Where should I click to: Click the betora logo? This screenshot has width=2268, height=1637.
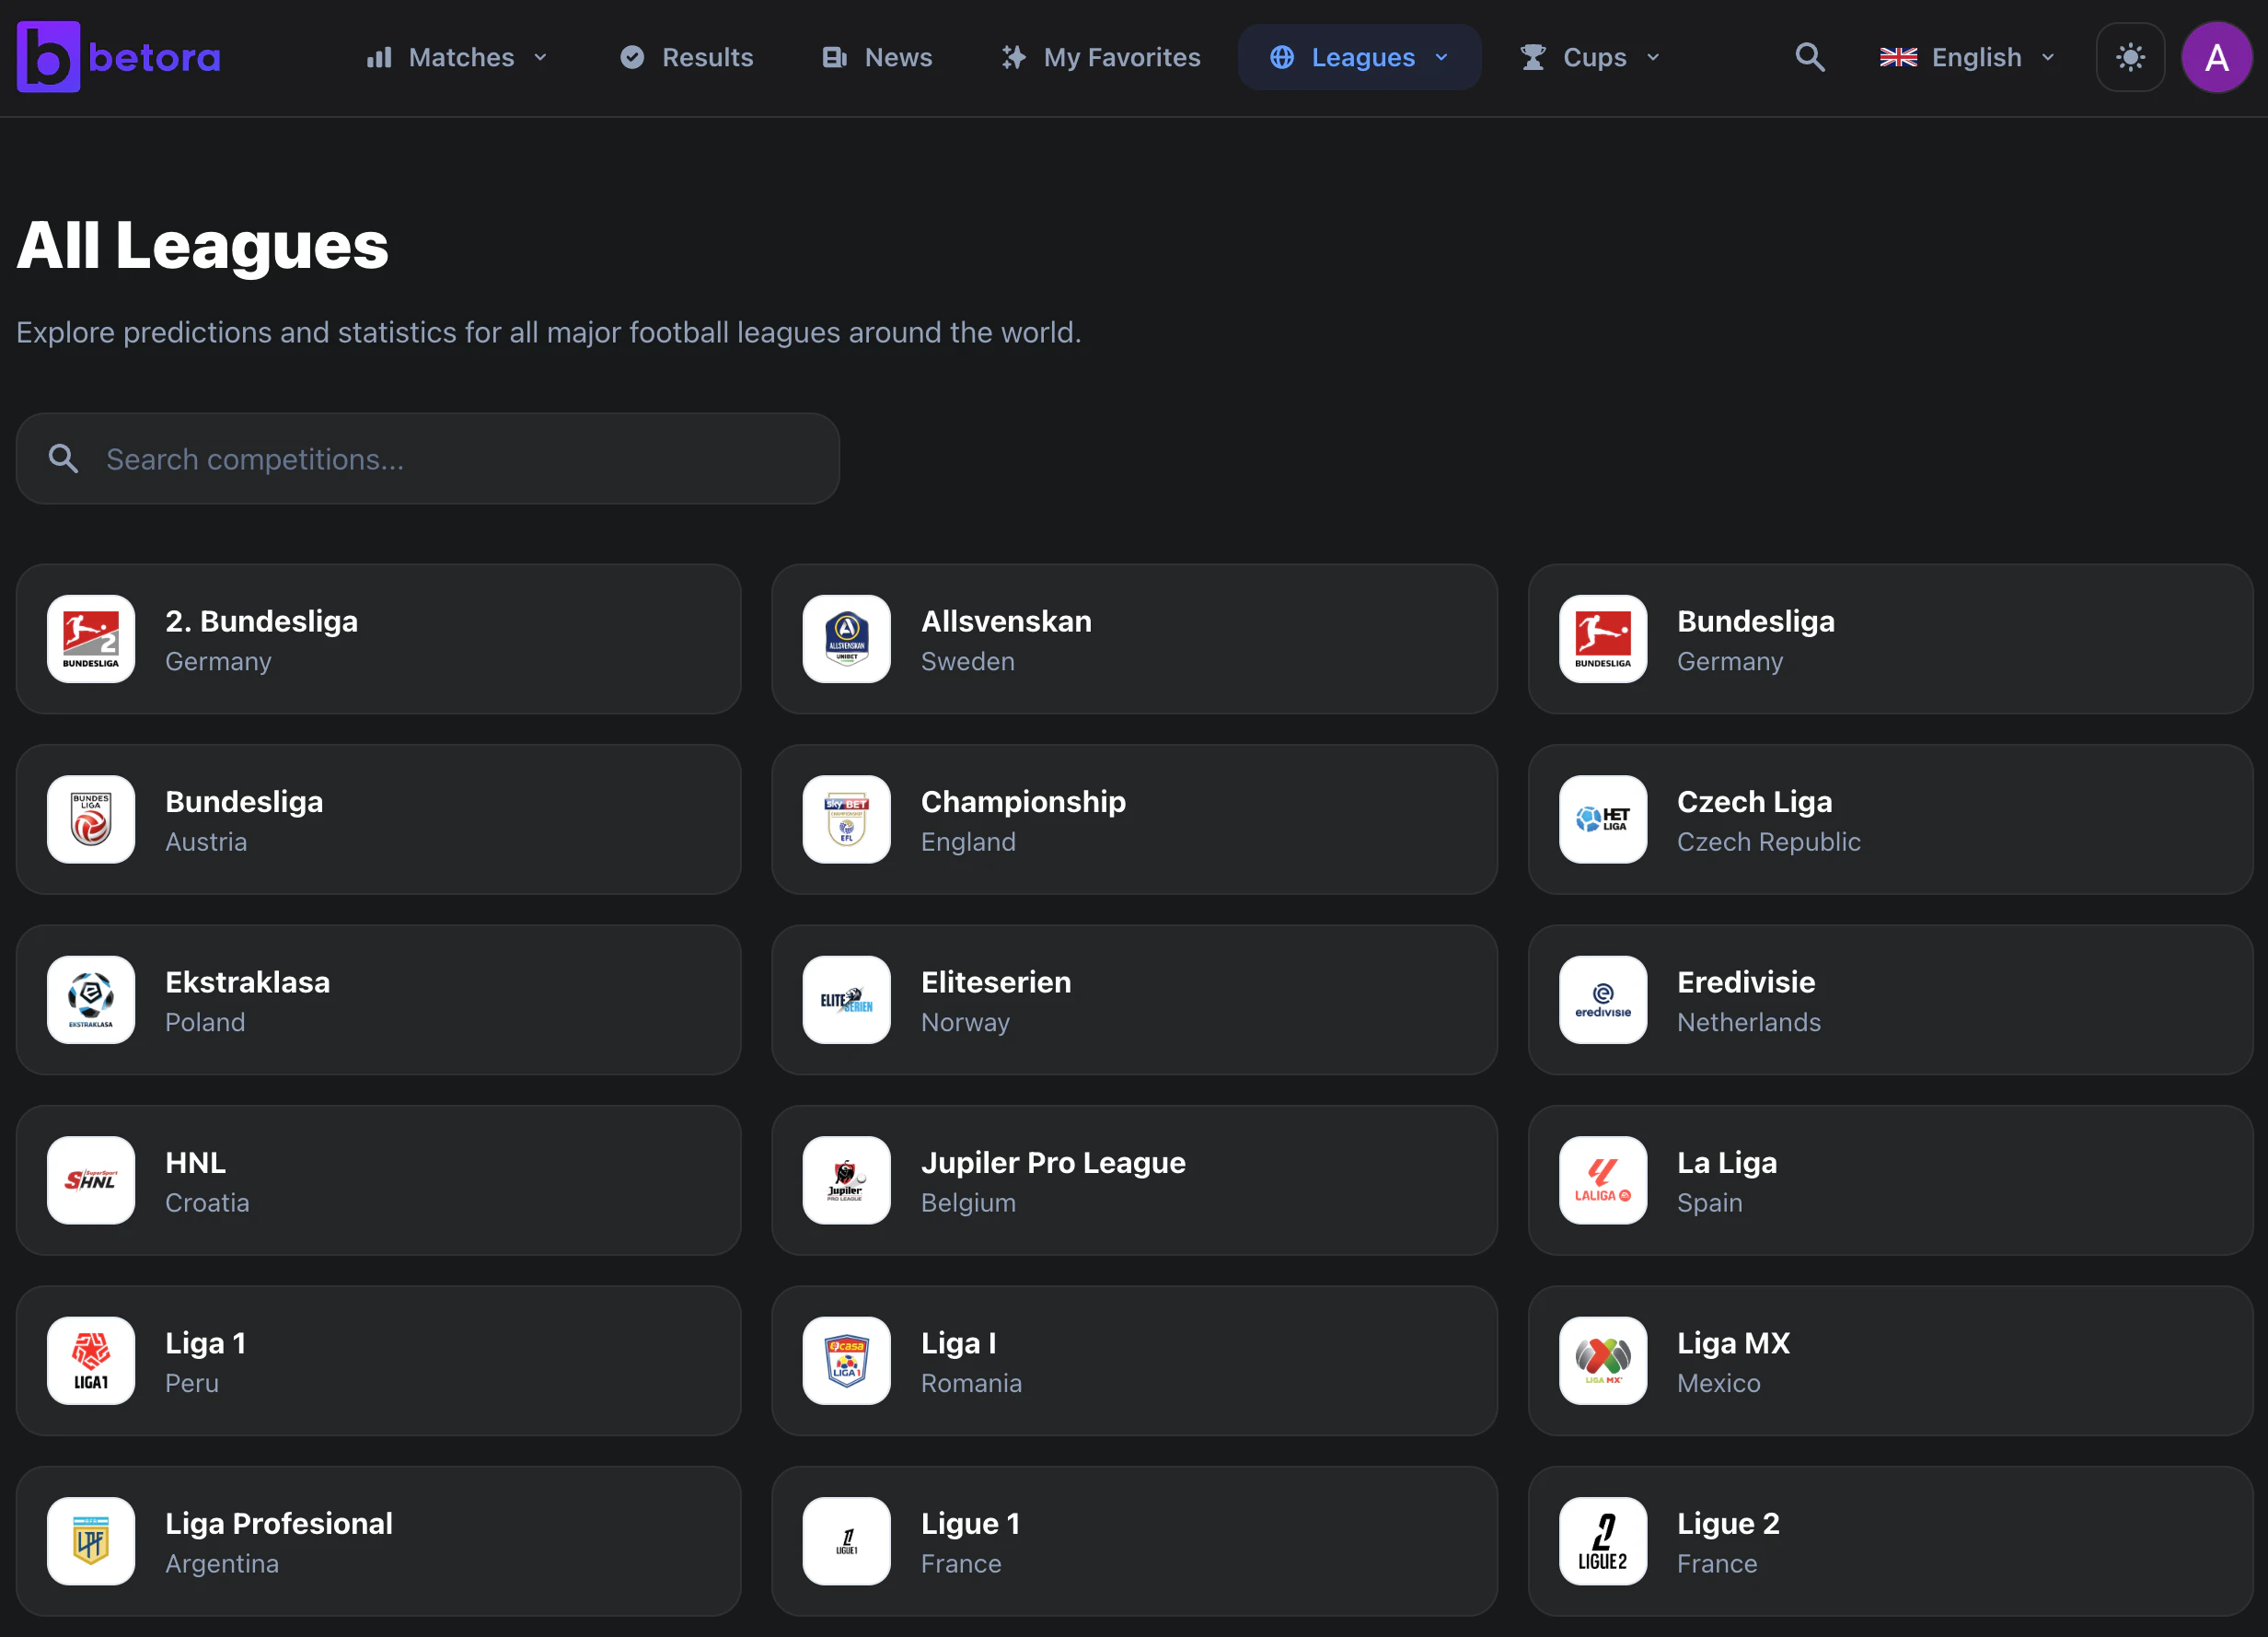coord(118,57)
